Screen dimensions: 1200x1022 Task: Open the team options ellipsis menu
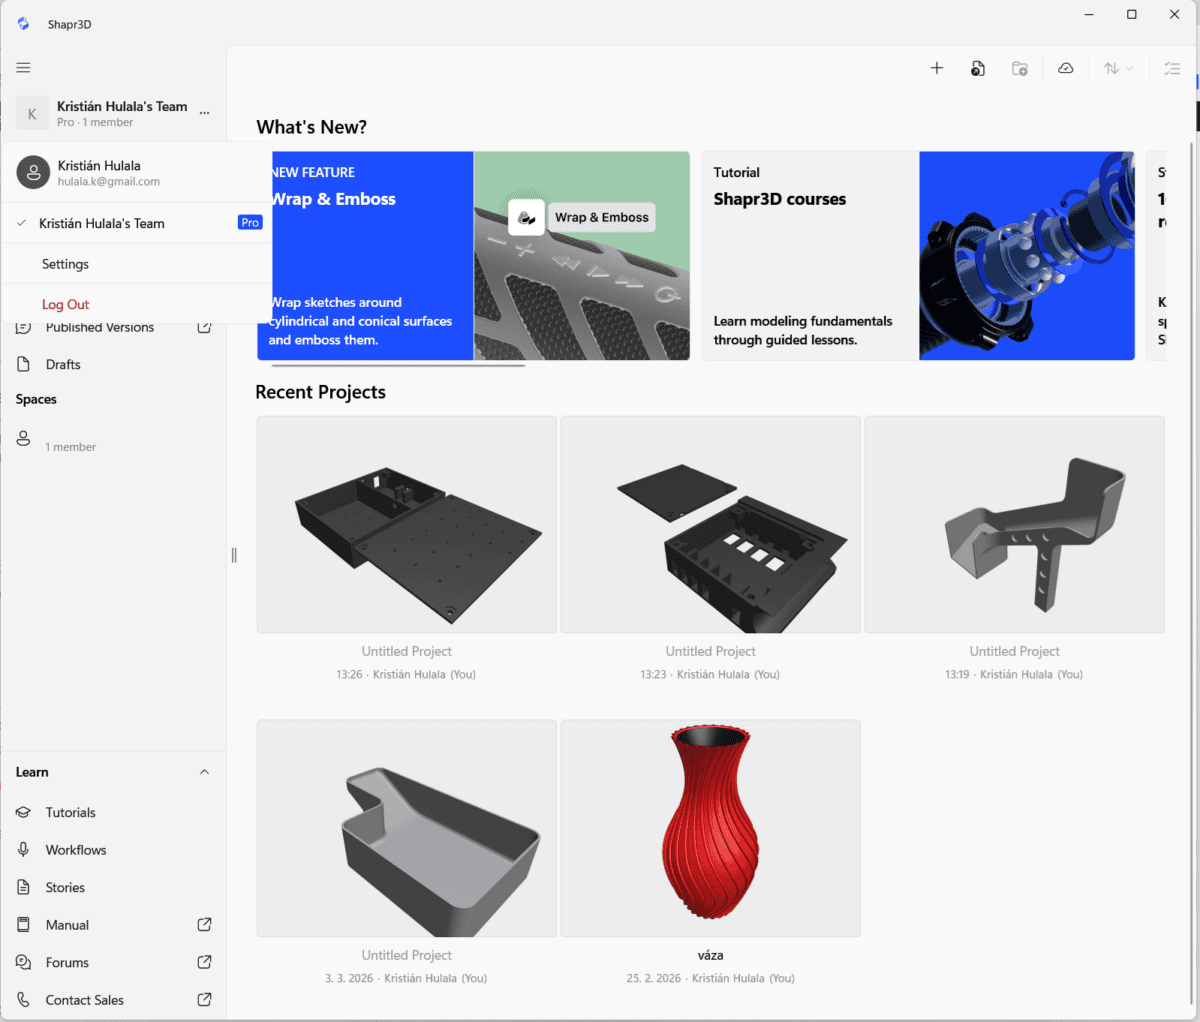pyautogui.click(x=205, y=113)
